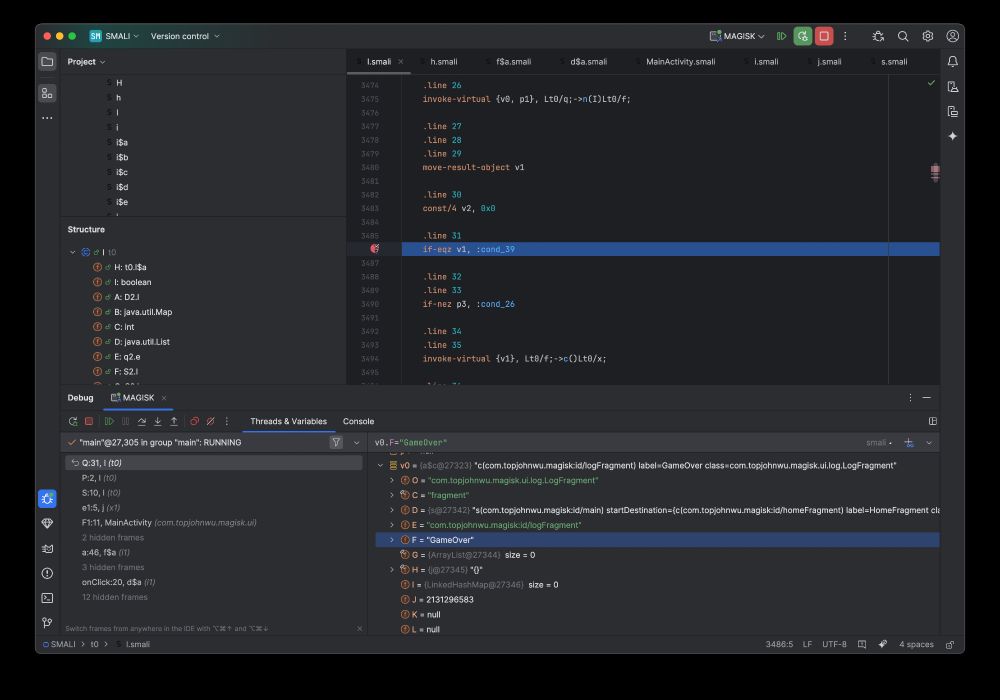Select i$c in the Project tree
This screenshot has width=1000, height=700.
pos(122,172)
